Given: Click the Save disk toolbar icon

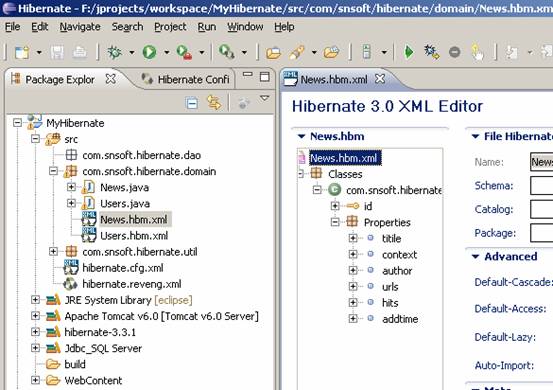Looking at the screenshot, I should point(57,53).
